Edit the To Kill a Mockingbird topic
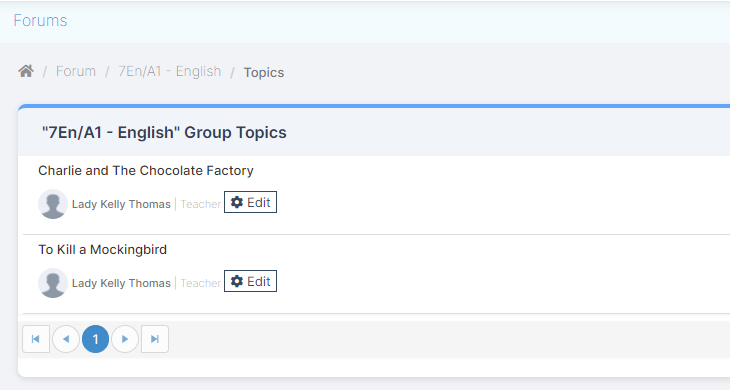730x390 pixels. point(250,281)
